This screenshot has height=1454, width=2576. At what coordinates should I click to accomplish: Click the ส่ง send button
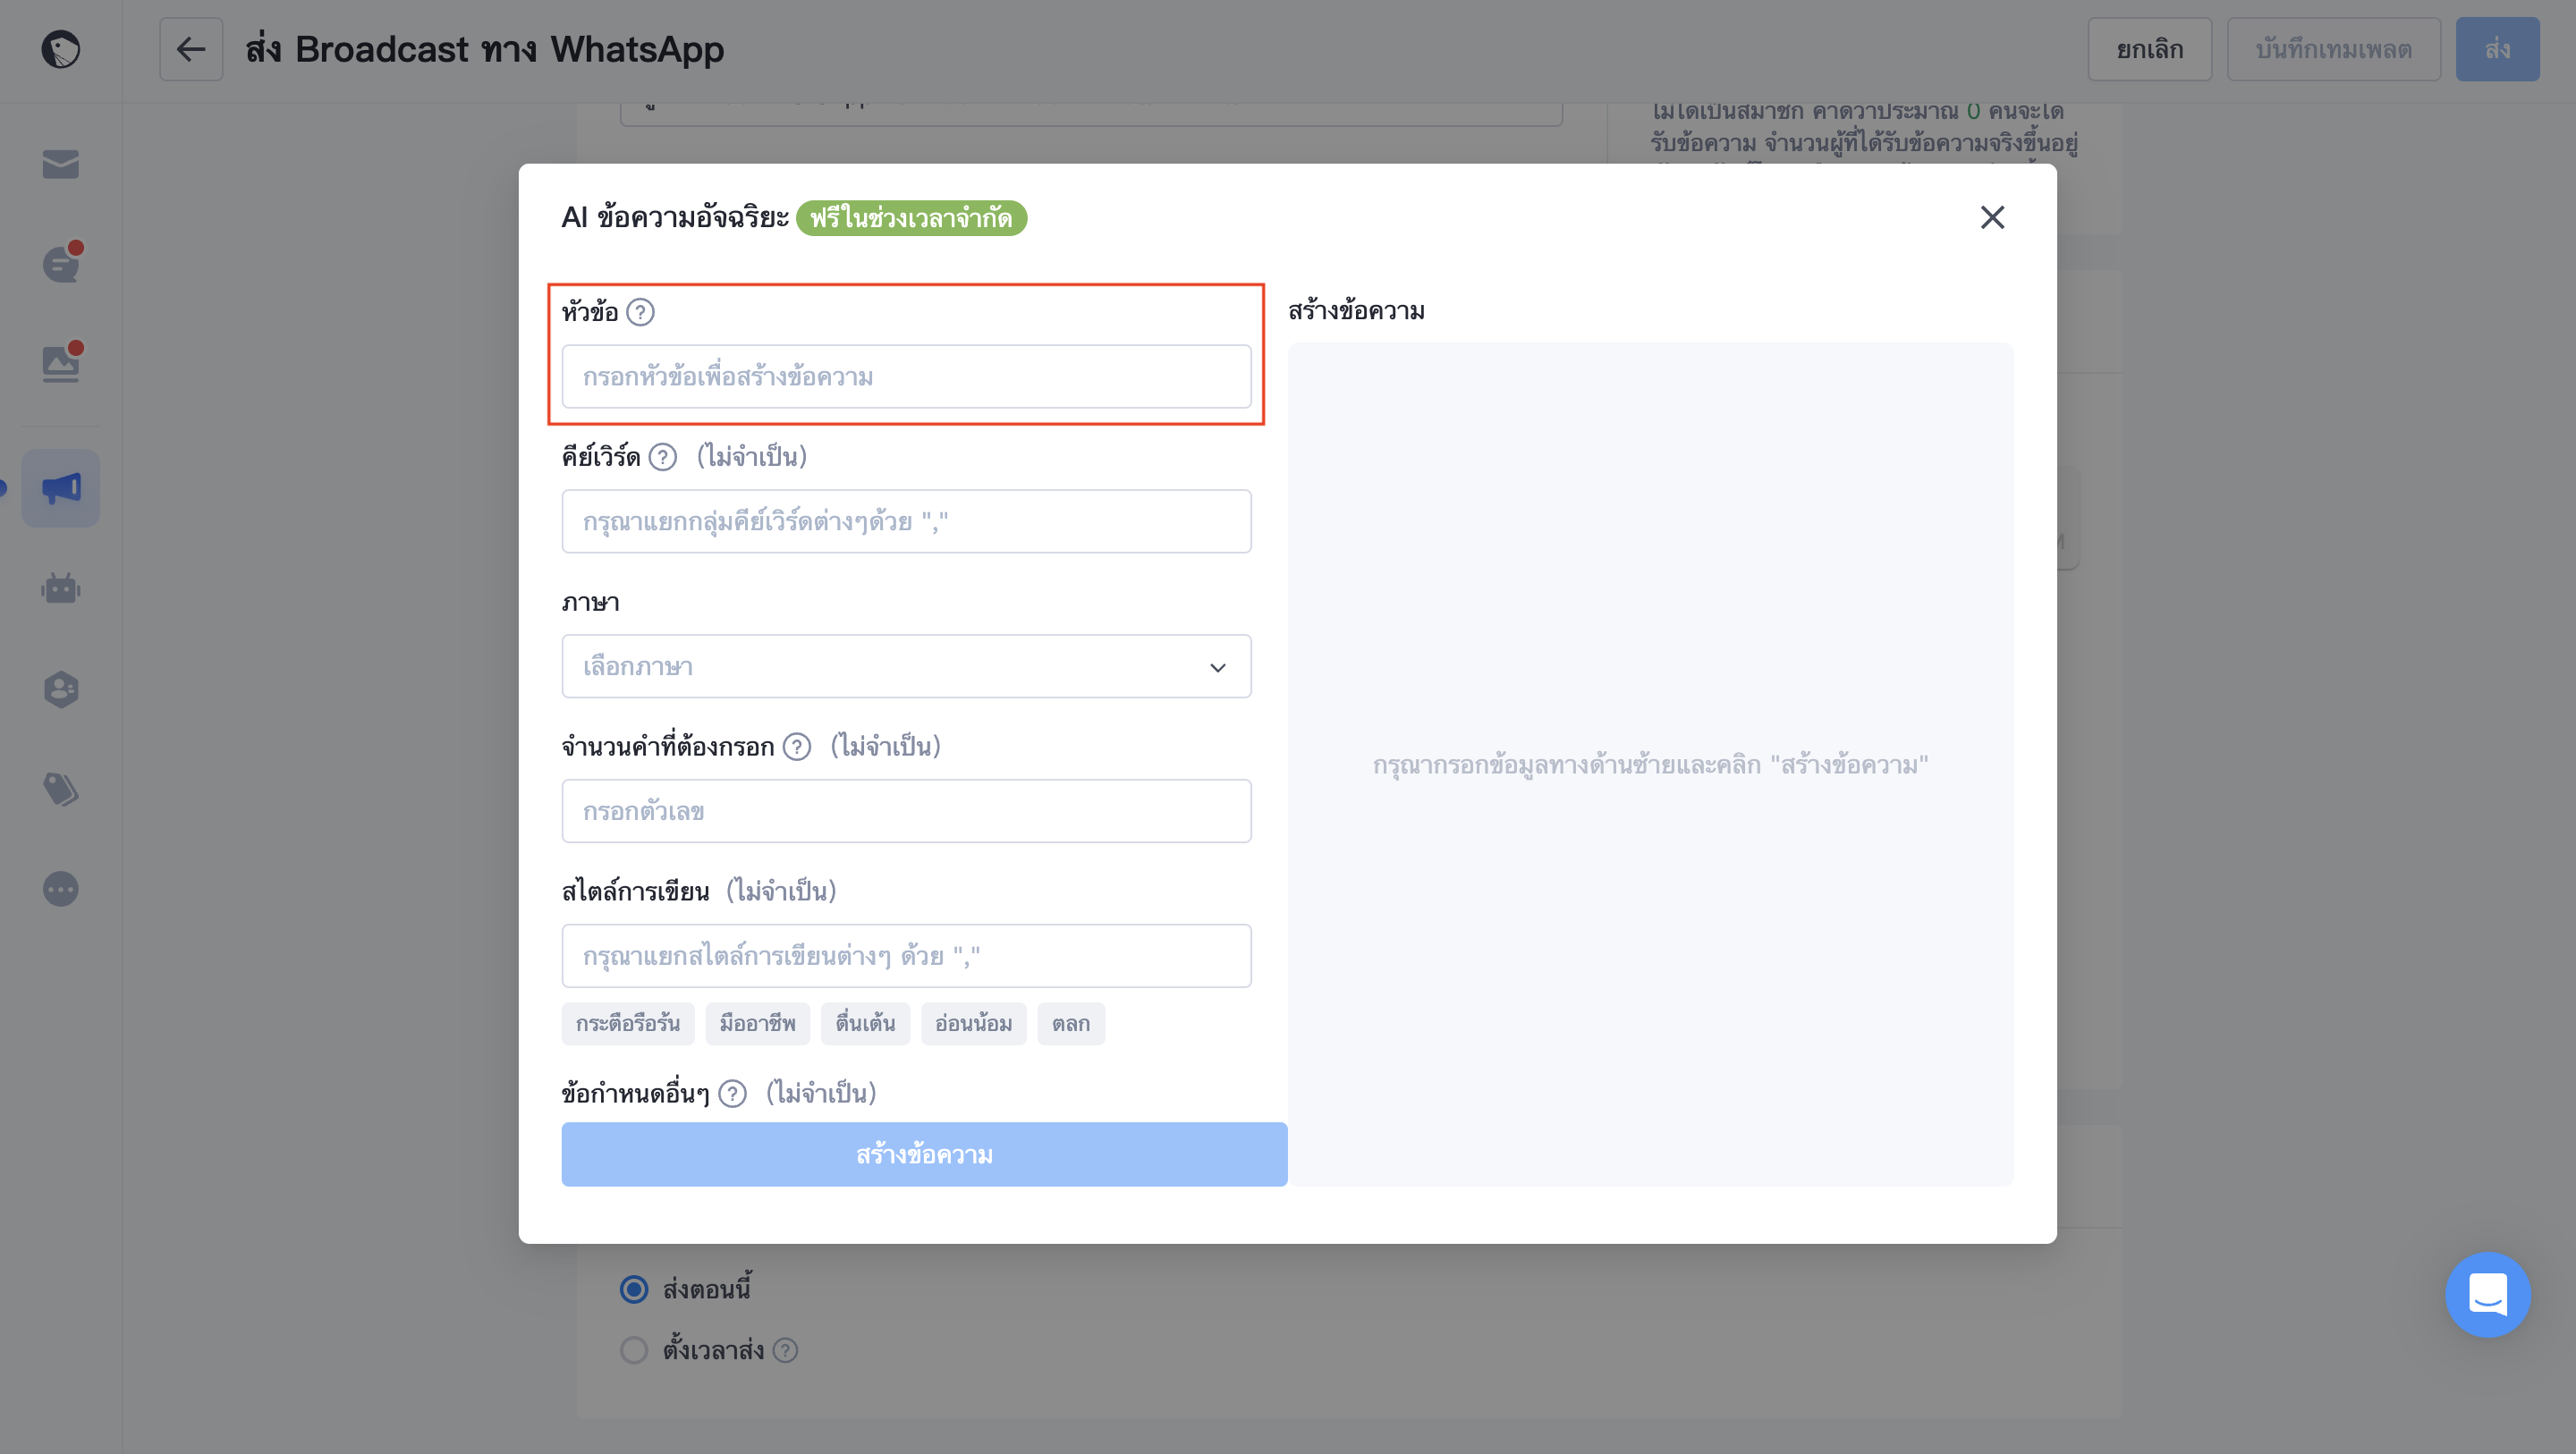click(2498, 49)
